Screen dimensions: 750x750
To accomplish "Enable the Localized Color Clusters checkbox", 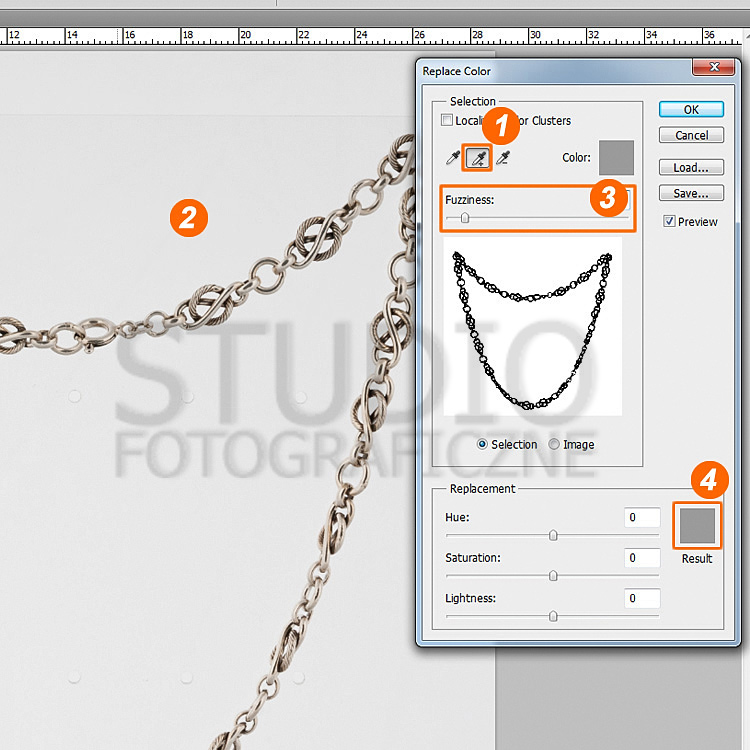I will coord(447,121).
